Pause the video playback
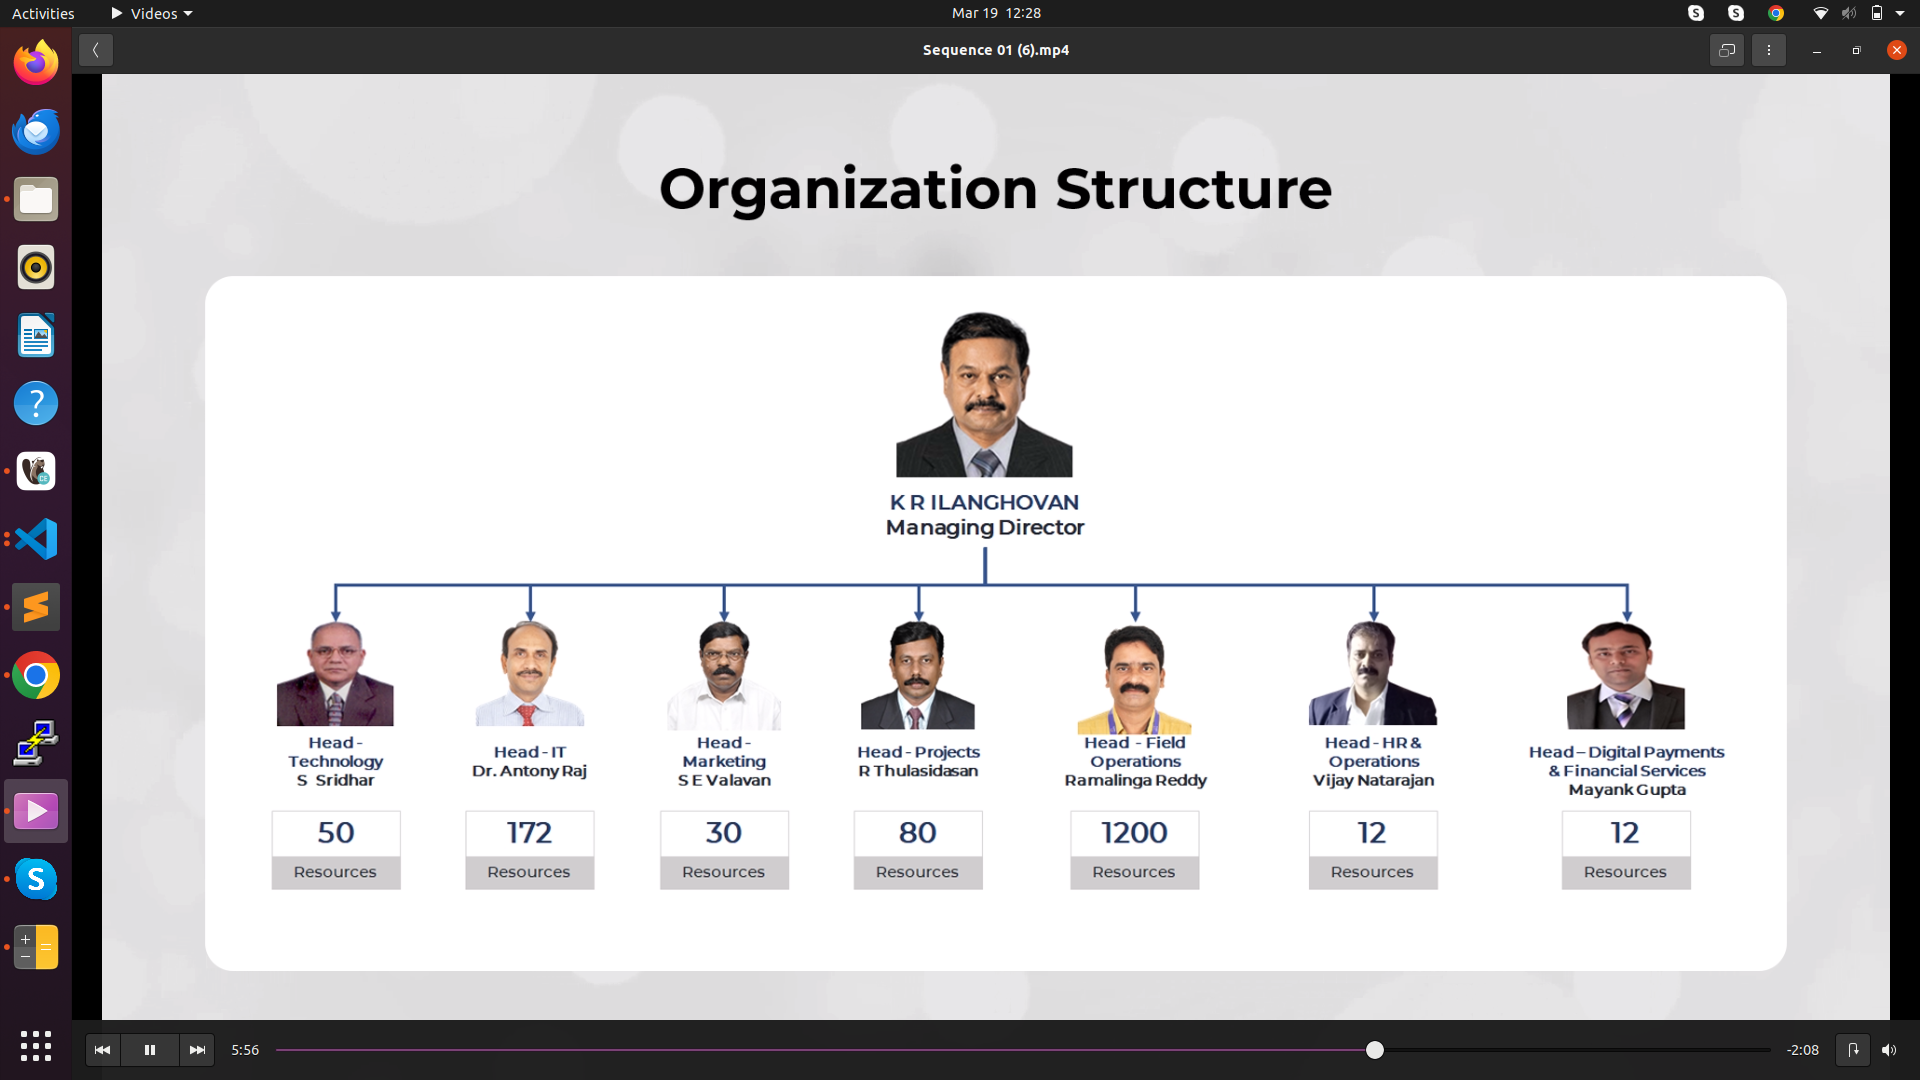This screenshot has height=1080, width=1920. [150, 1050]
